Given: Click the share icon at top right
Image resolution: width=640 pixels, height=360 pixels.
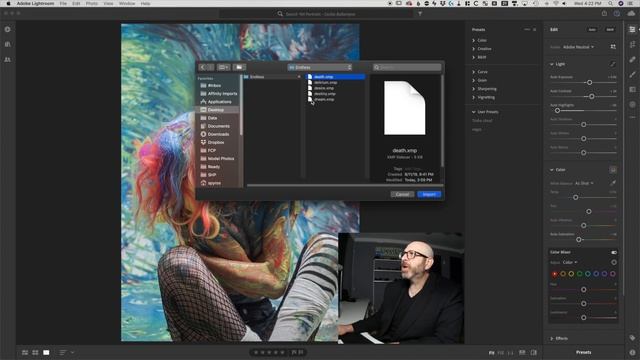Looking at the screenshot, I should point(604,13).
